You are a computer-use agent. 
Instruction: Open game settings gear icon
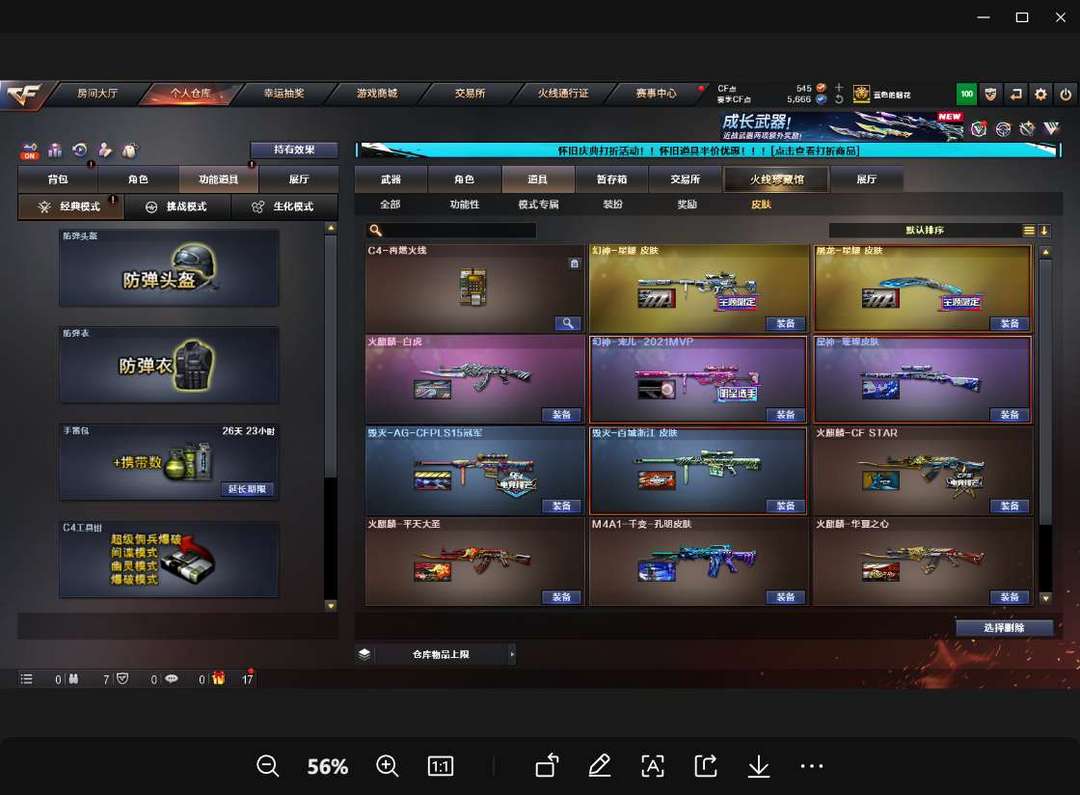(1041, 94)
